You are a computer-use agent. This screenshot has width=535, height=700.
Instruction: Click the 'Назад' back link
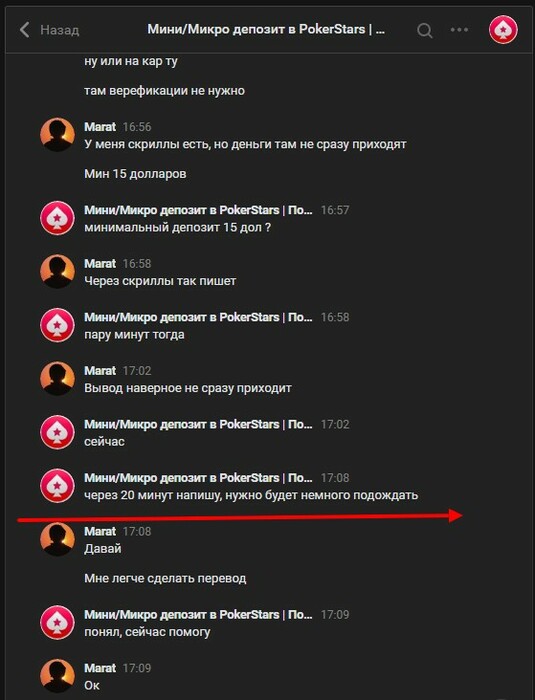click(x=59, y=30)
